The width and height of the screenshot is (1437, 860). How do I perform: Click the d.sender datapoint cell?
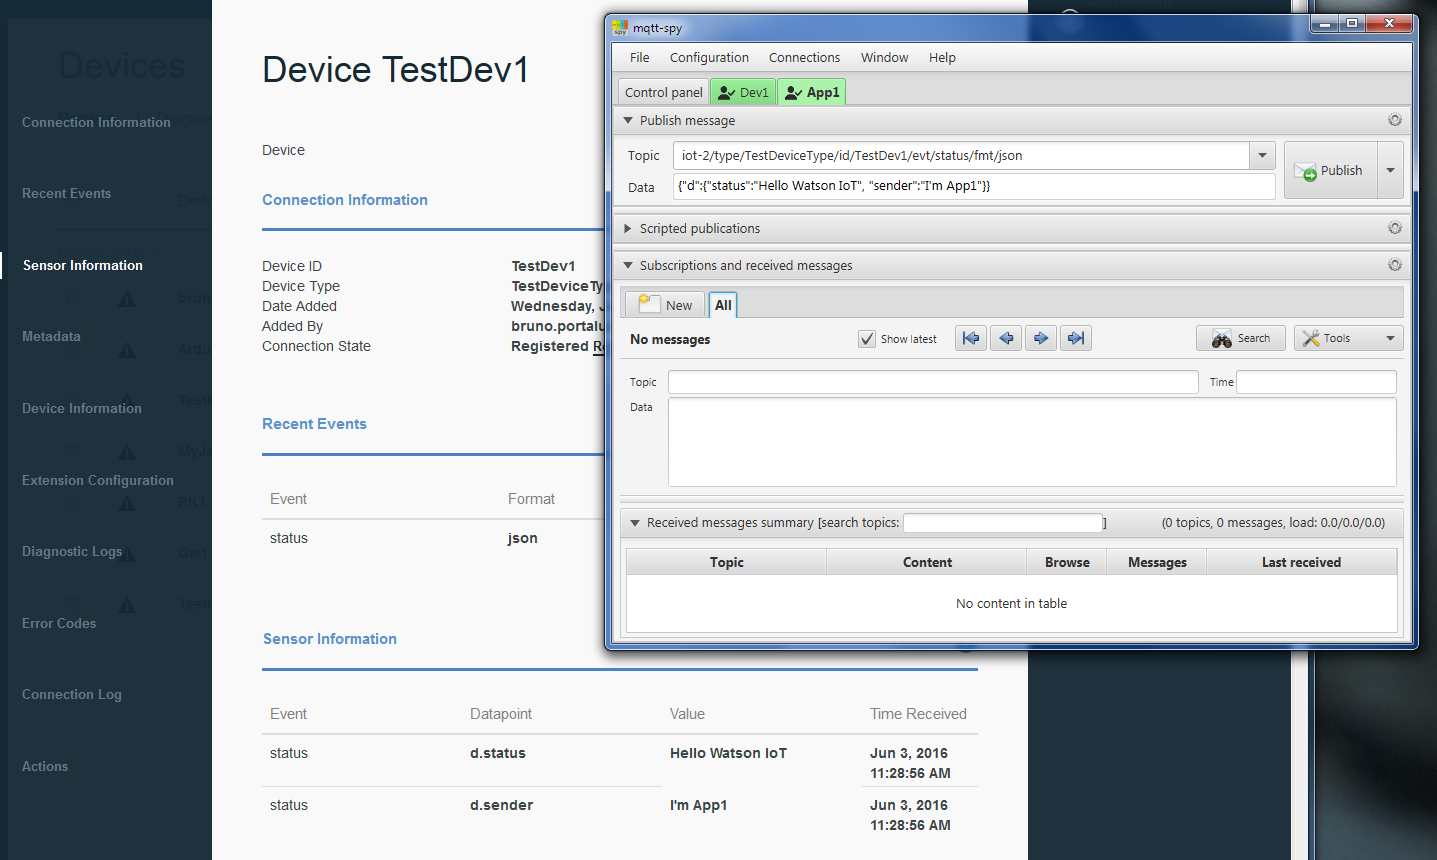pos(501,805)
